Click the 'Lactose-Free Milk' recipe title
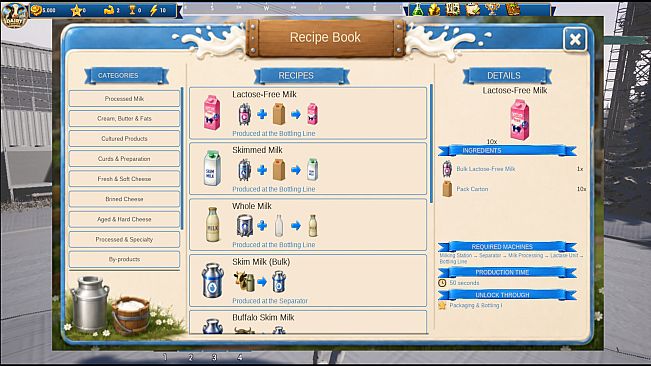This screenshot has width=651, height=366. [264, 95]
